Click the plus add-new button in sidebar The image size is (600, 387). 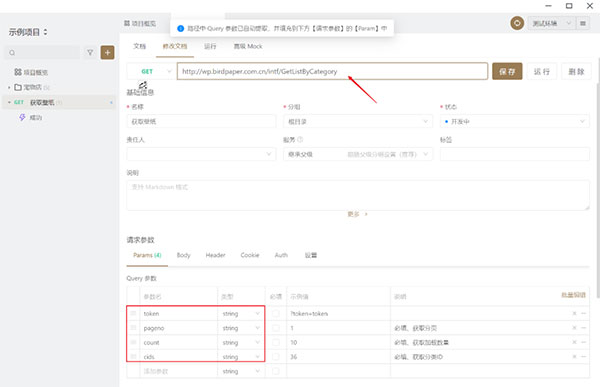click(x=108, y=52)
